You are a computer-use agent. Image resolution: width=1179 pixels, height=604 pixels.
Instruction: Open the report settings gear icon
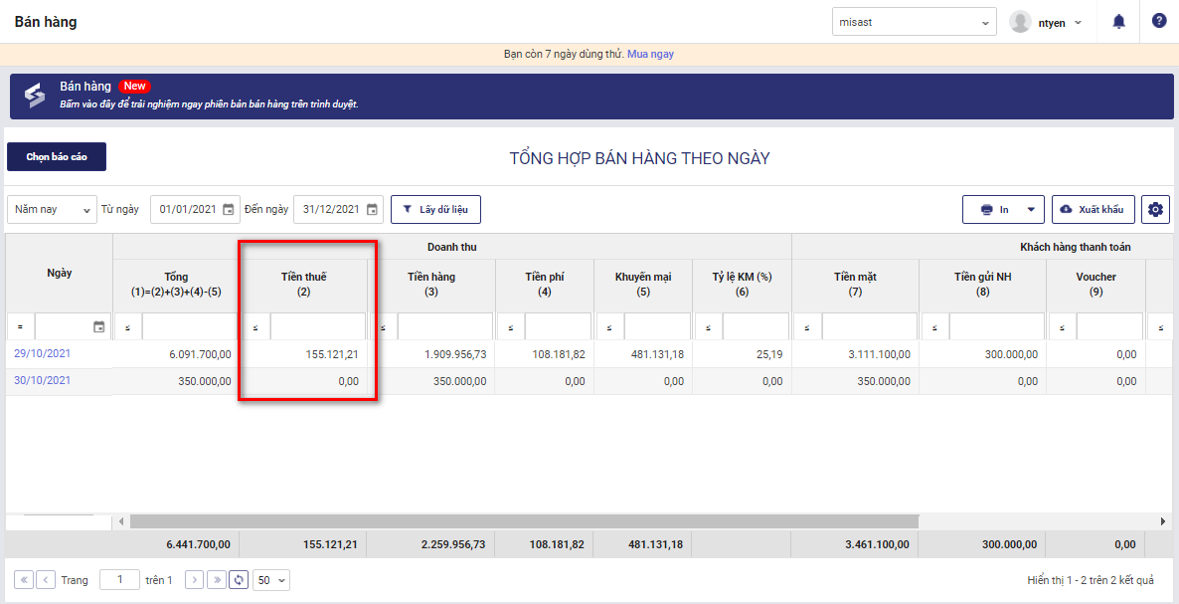click(1156, 210)
